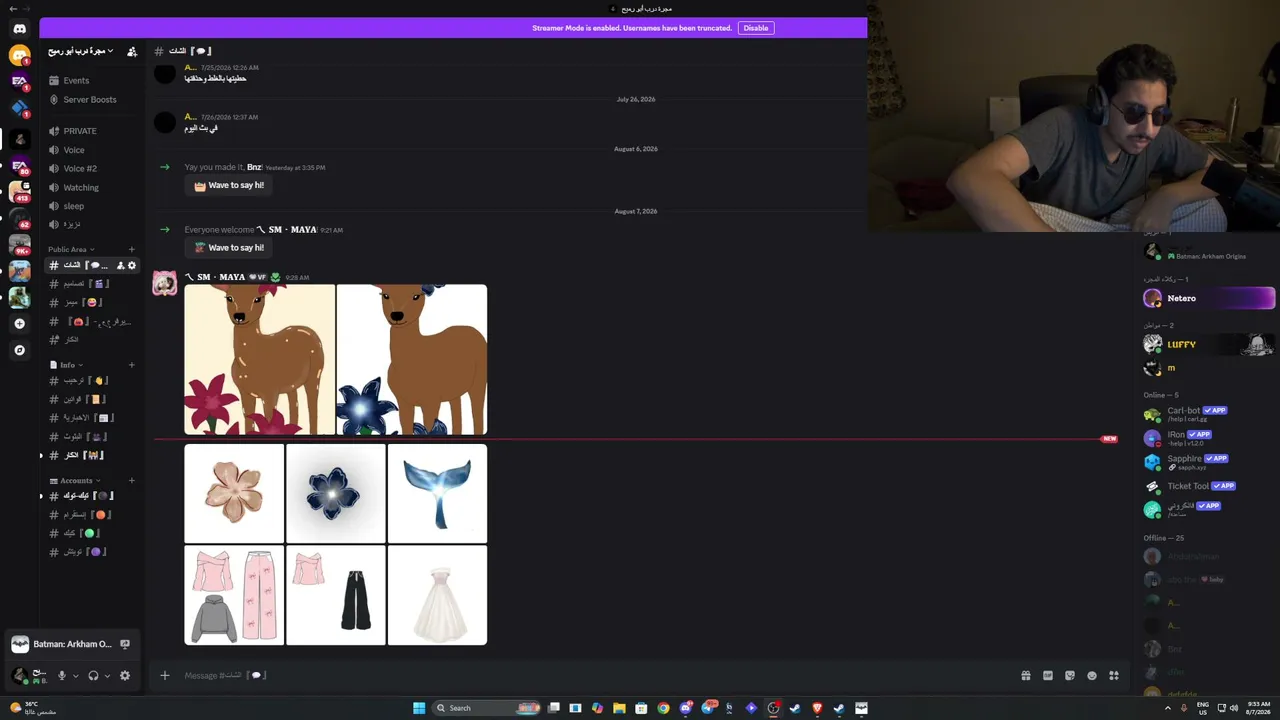
Task: Open Discover servers compass icon
Action: point(19,350)
